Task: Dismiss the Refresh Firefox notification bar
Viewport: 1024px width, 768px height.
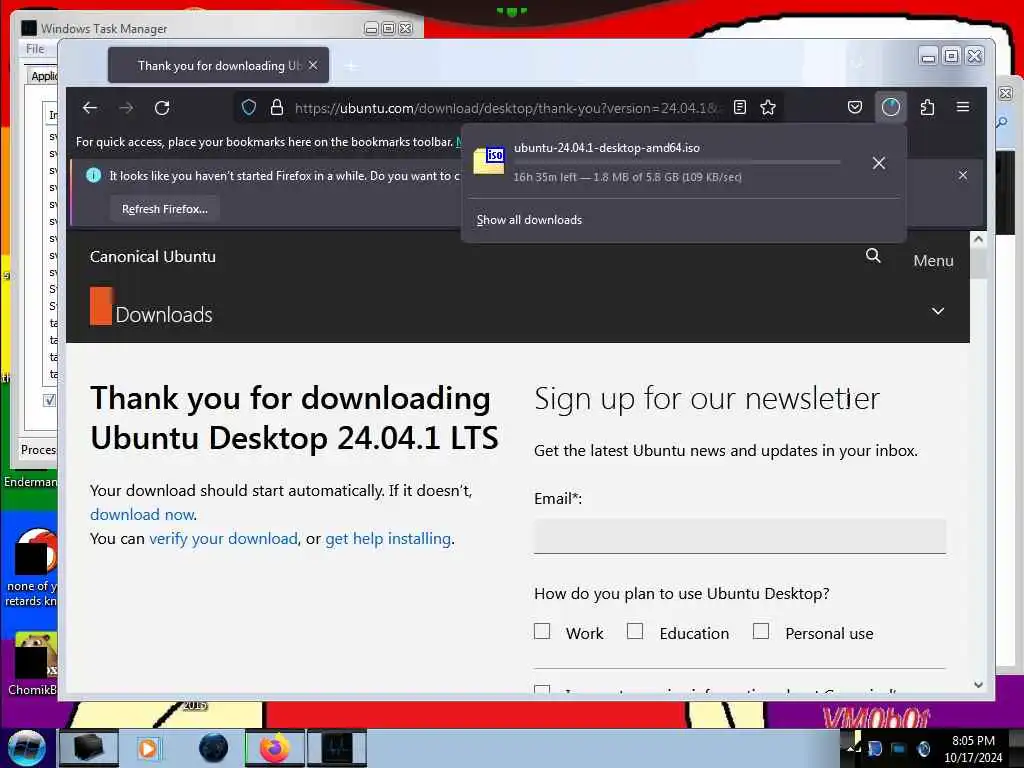Action: point(963,175)
